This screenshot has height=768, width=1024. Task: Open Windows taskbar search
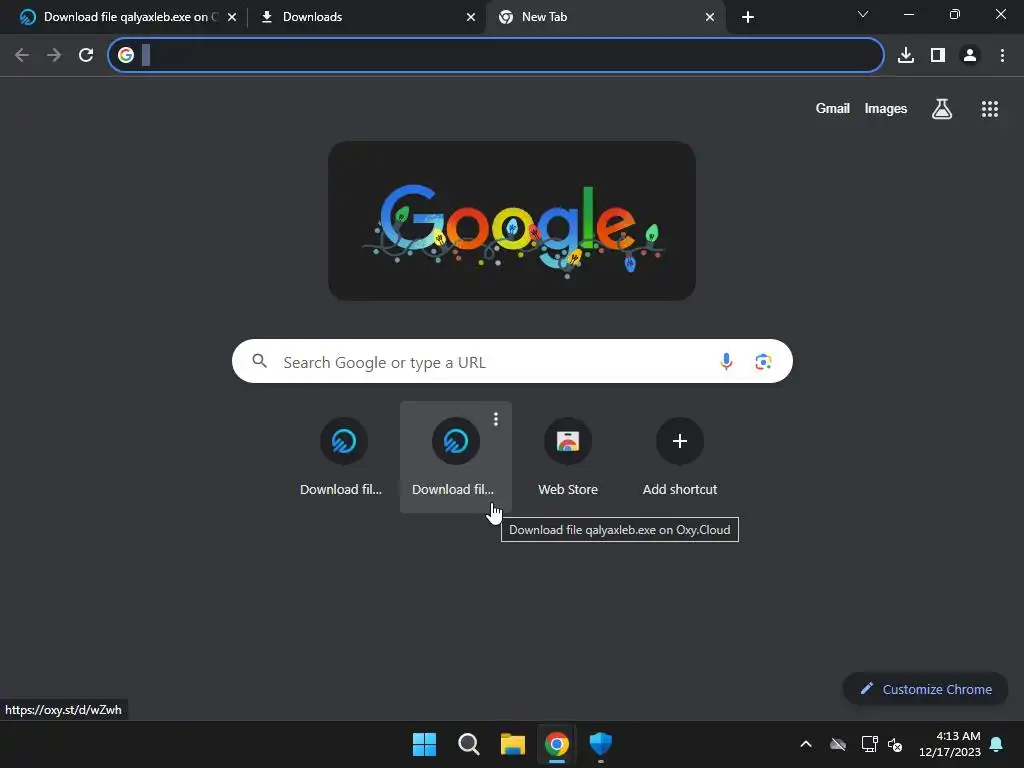468,744
